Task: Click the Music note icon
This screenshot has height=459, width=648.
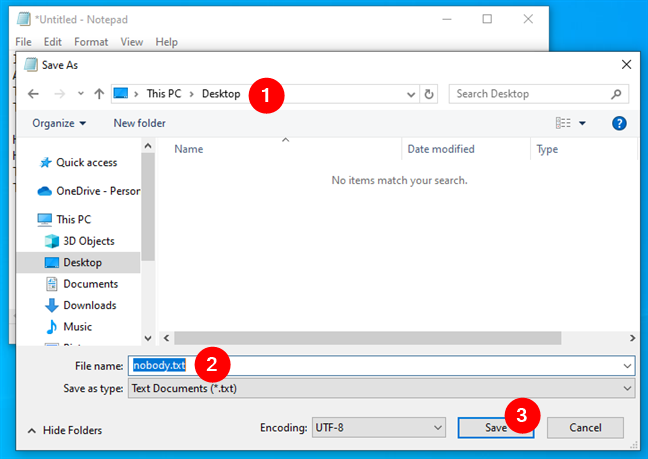Action: point(51,327)
